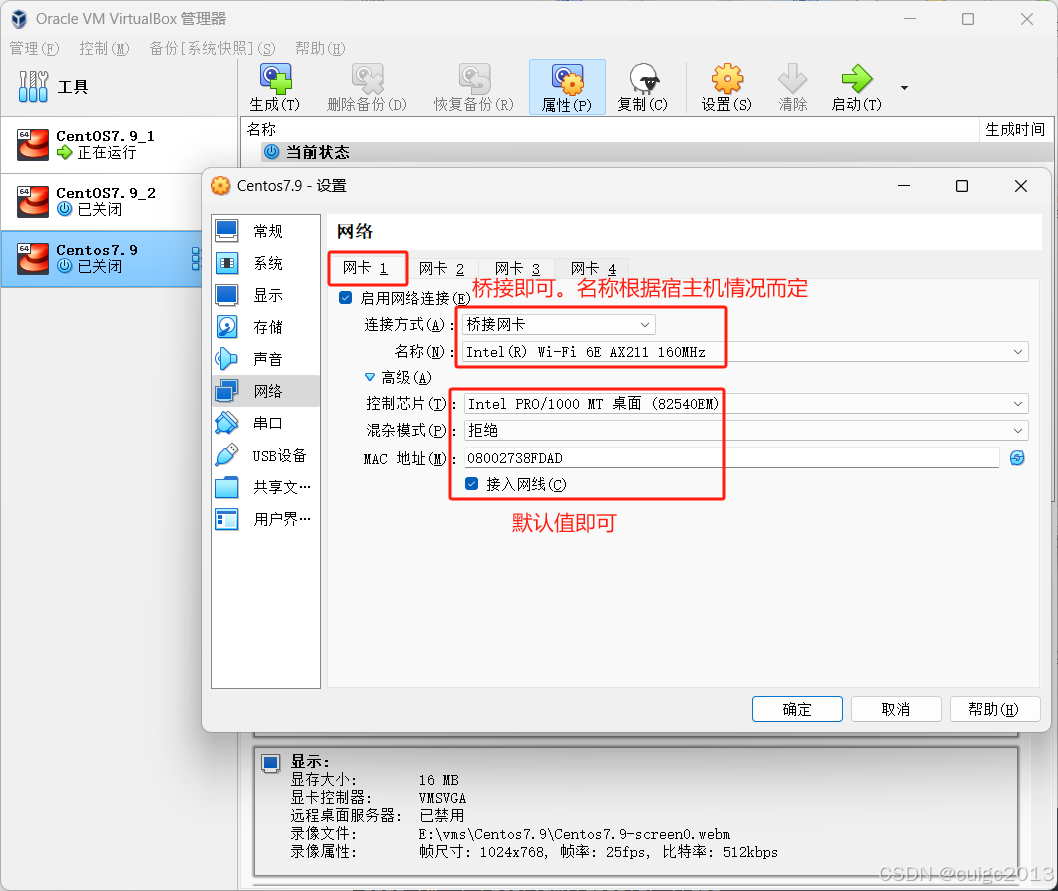This screenshot has height=891, width=1058.
Task: Open 共享文件夹 settings category
Action: click(x=266, y=487)
